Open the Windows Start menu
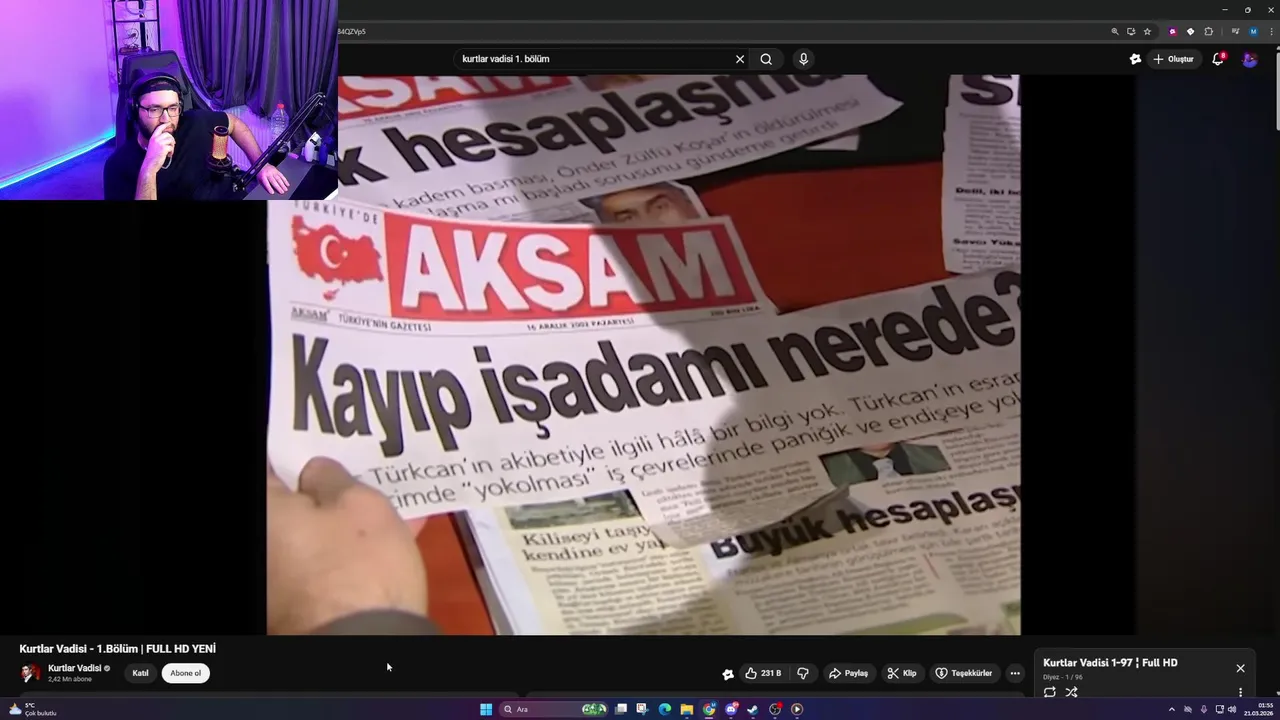The height and width of the screenshot is (720, 1280). point(486,709)
